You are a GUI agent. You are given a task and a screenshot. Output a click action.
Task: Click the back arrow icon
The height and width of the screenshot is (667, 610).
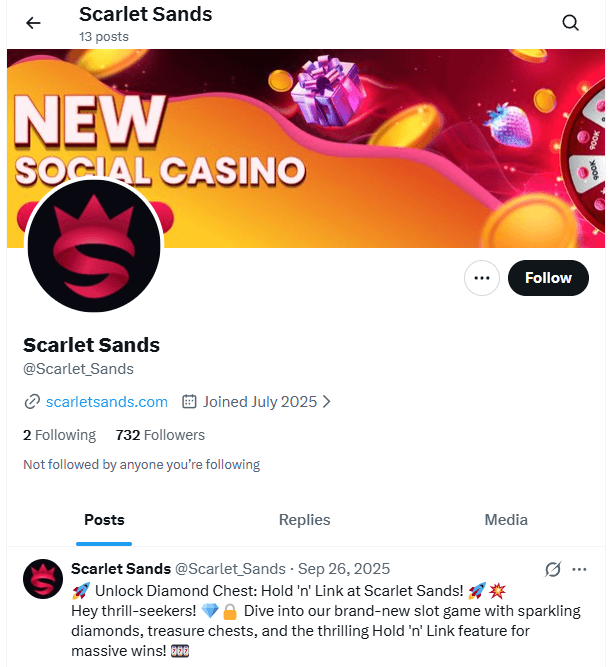pos(34,23)
